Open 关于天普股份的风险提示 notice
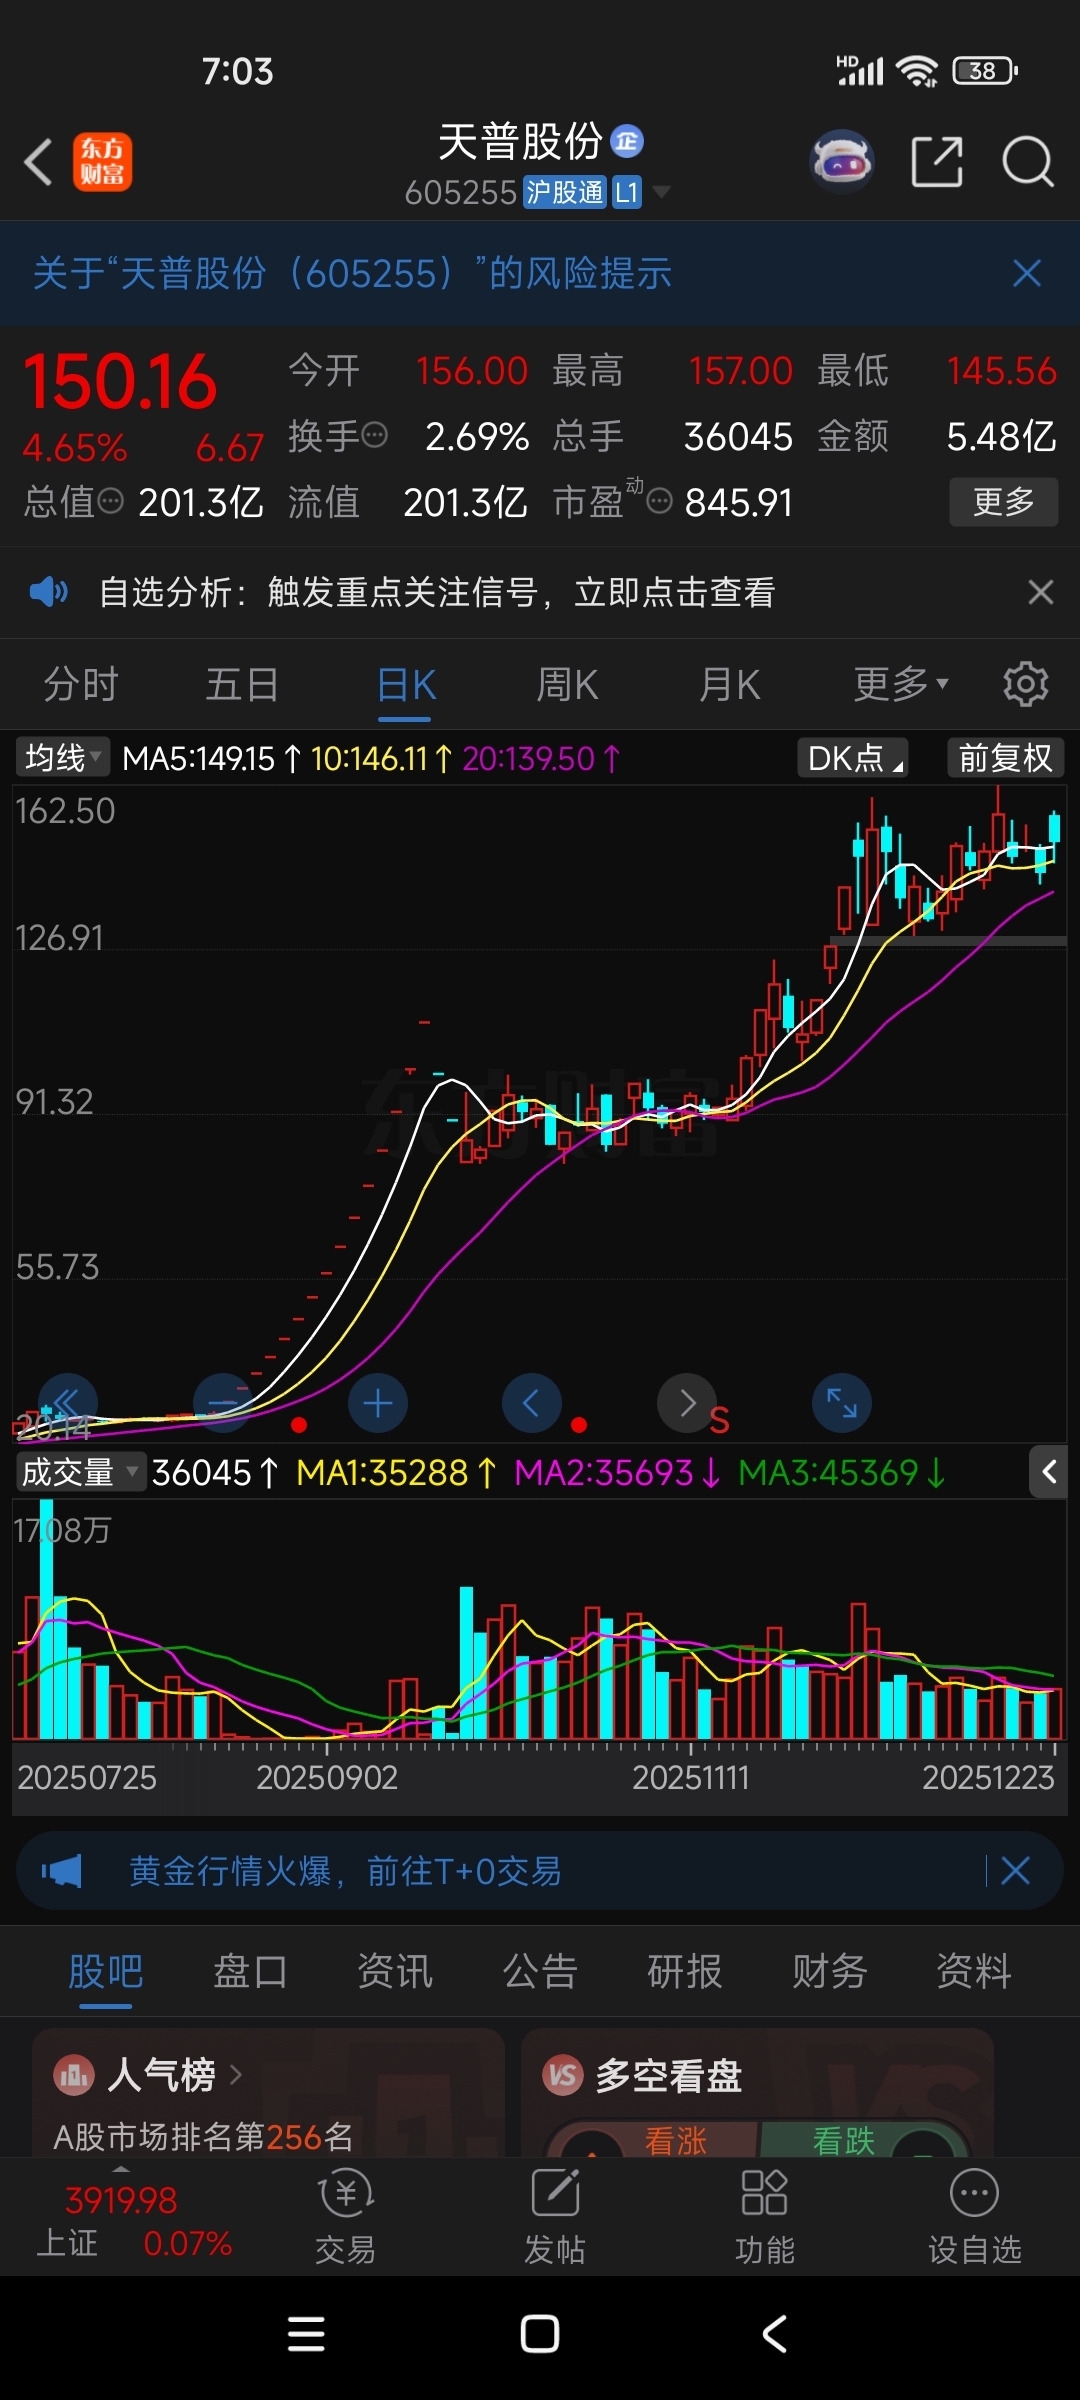This screenshot has width=1080, height=2400. point(352,273)
